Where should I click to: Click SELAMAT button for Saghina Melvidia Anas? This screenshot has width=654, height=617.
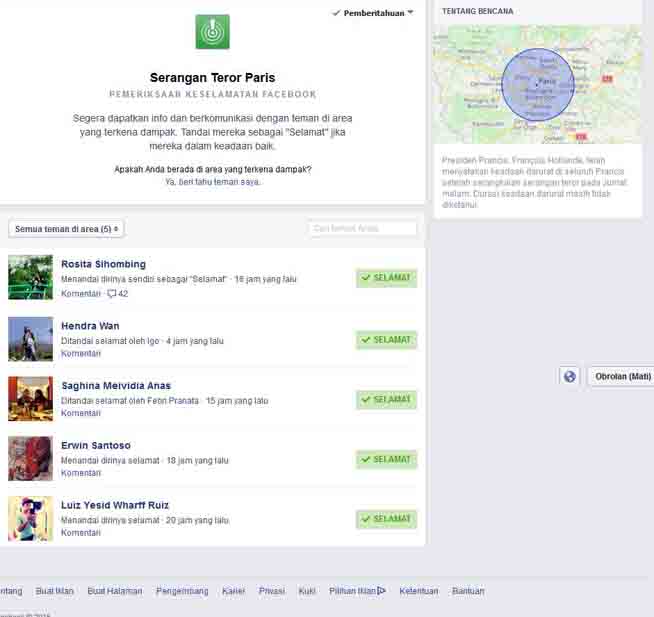point(386,400)
